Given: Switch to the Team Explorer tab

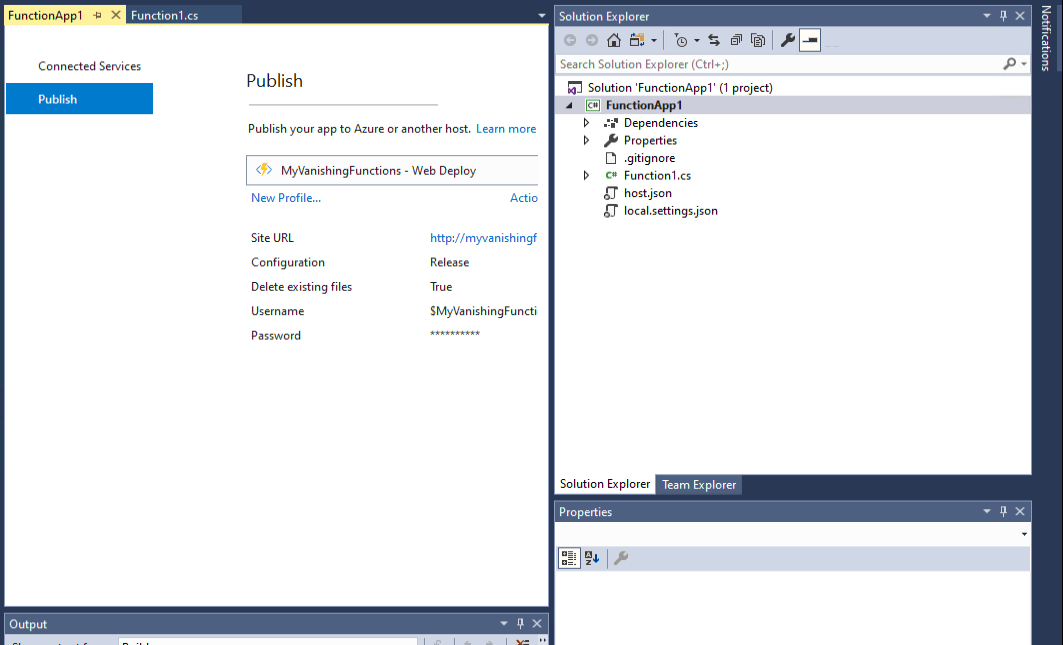Looking at the screenshot, I should (699, 485).
